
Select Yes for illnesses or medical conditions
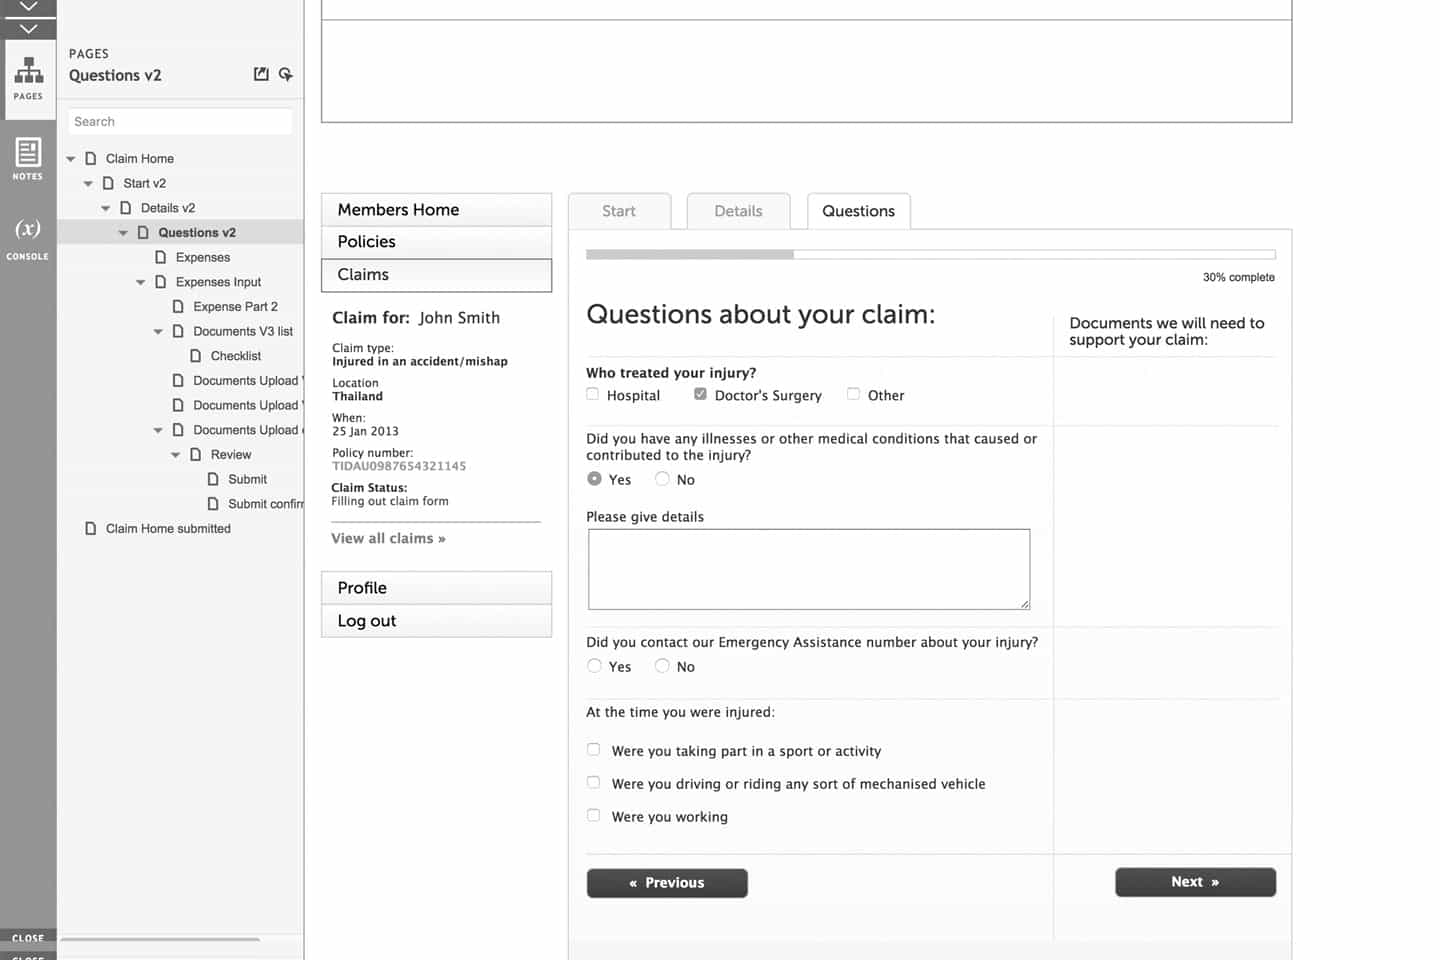(595, 479)
